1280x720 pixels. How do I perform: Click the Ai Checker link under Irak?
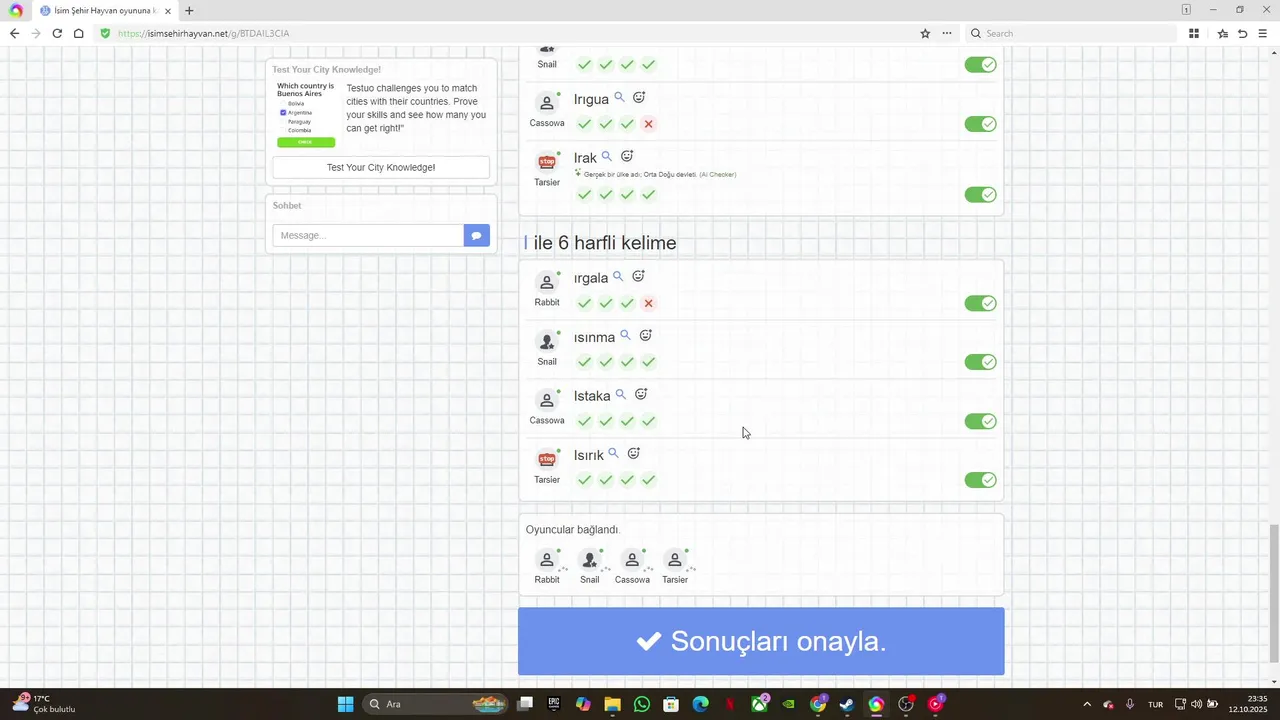click(718, 175)
